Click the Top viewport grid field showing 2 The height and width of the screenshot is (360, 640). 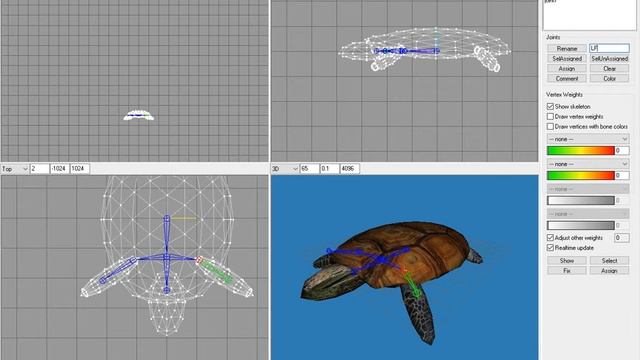[40, 169]
